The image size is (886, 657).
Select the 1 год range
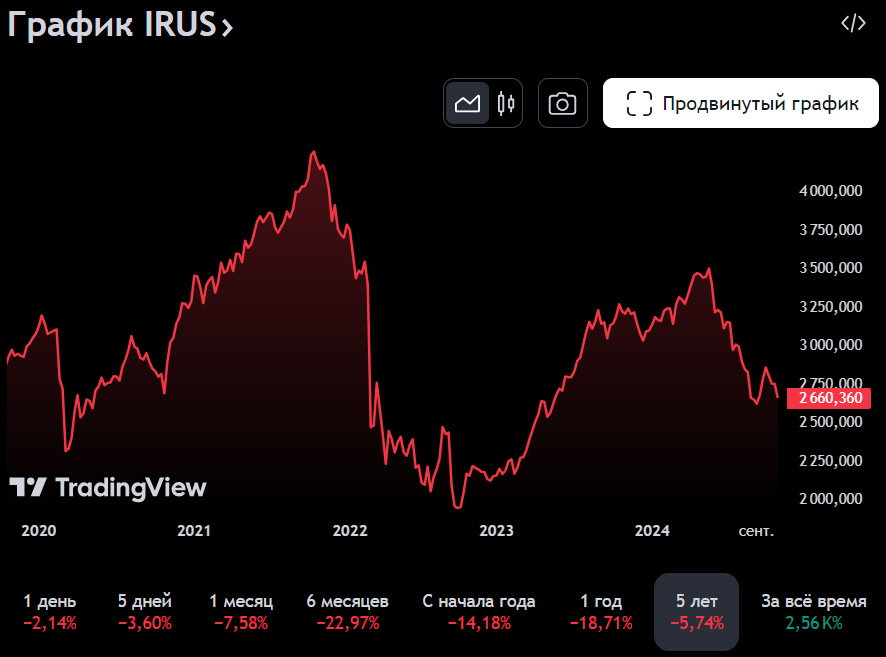point(601,612)
